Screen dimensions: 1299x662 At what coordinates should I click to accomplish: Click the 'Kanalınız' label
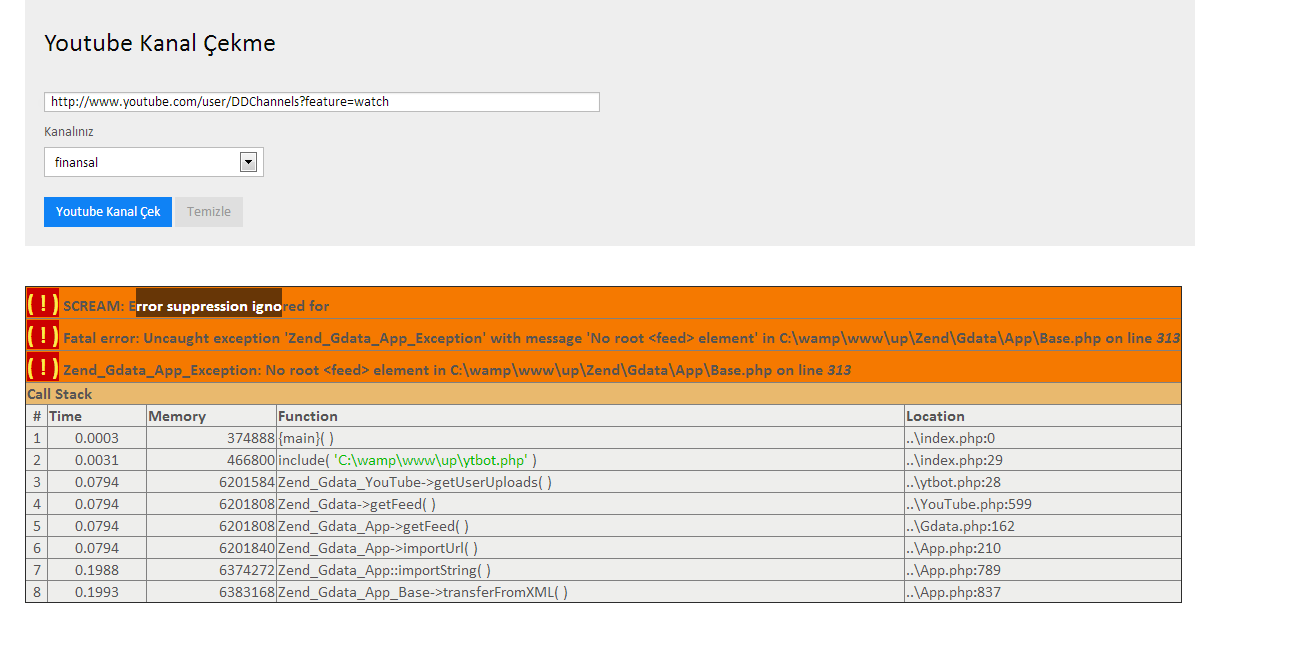pyautogui.click(x=69, y=131)
